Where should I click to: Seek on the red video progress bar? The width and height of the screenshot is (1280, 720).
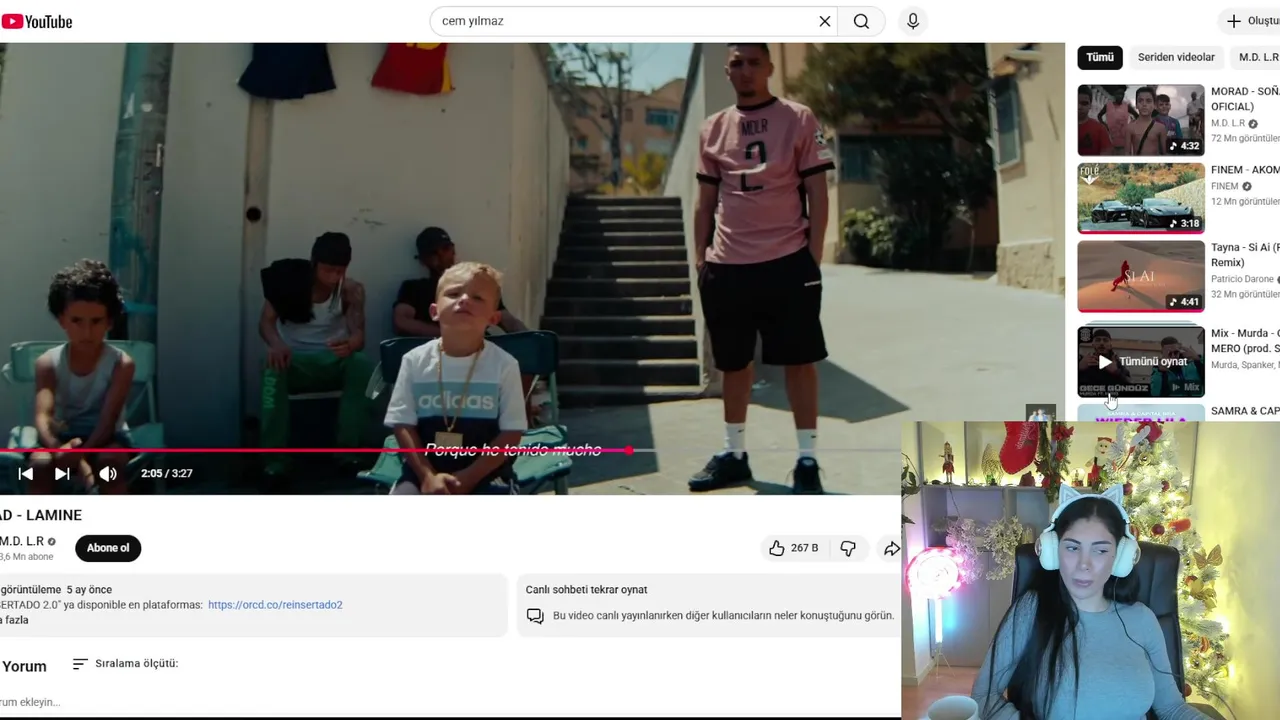pos(450,450)
